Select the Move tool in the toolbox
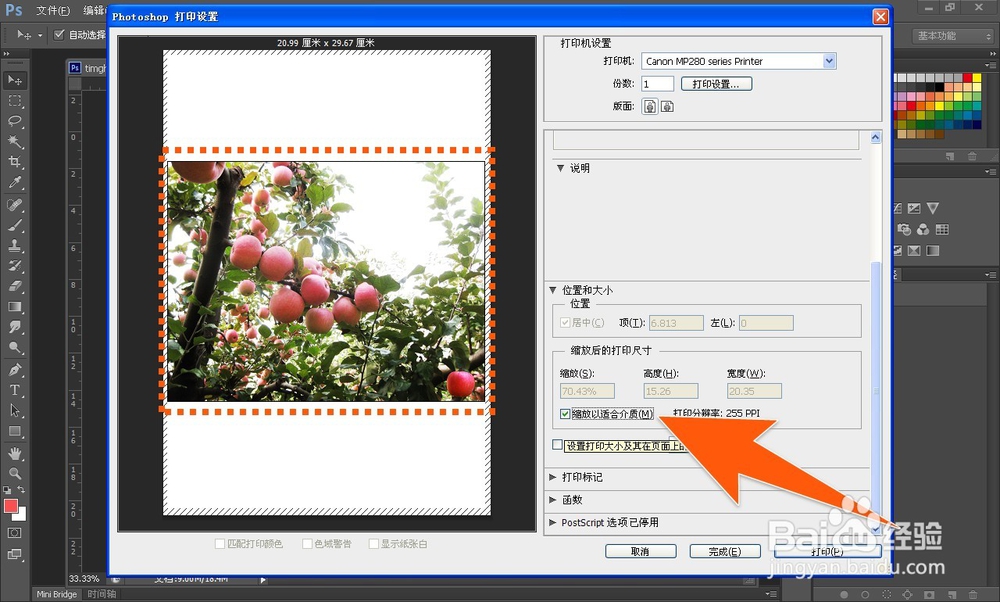Screen dimensions: 1000x602 click(15, 80)
